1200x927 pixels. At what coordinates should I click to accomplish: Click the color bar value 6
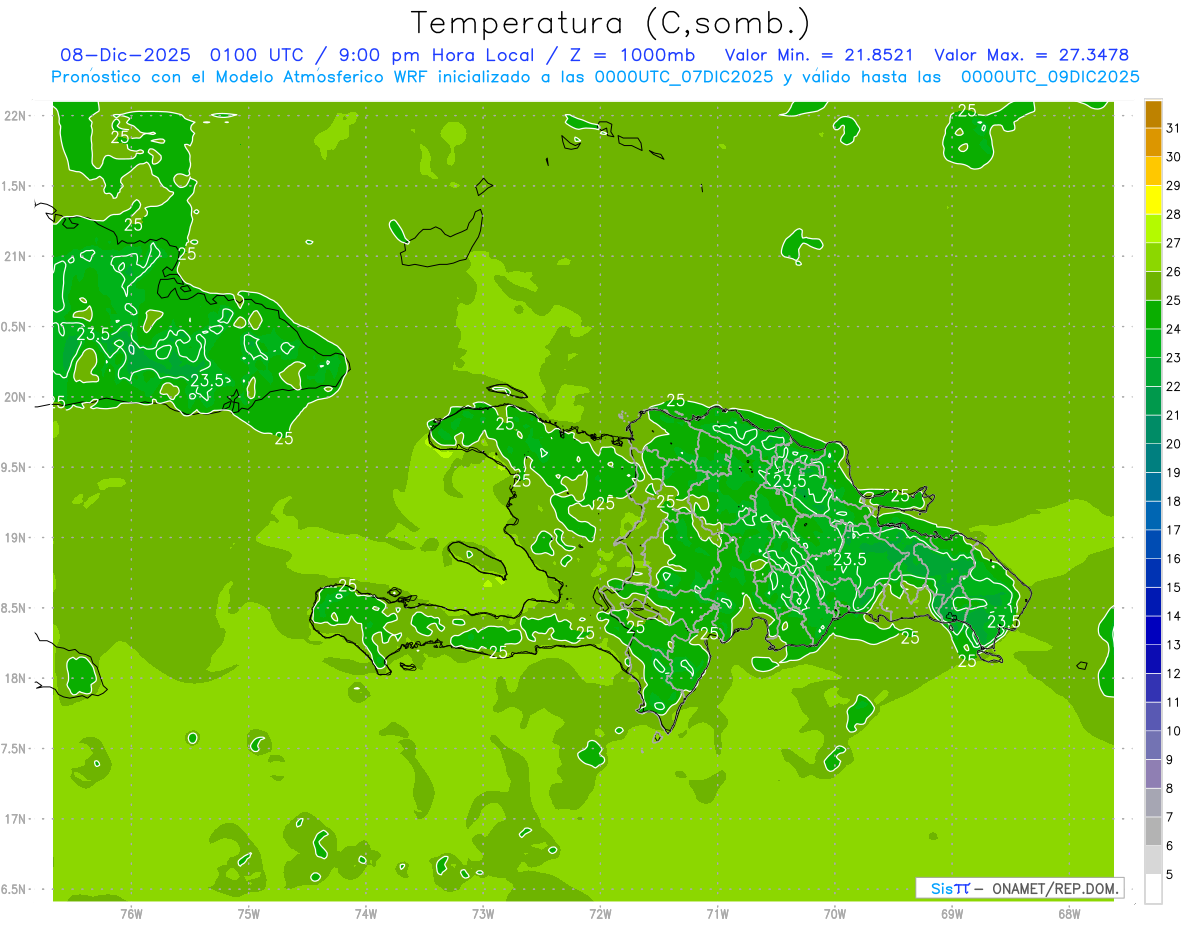point(1170,846)
